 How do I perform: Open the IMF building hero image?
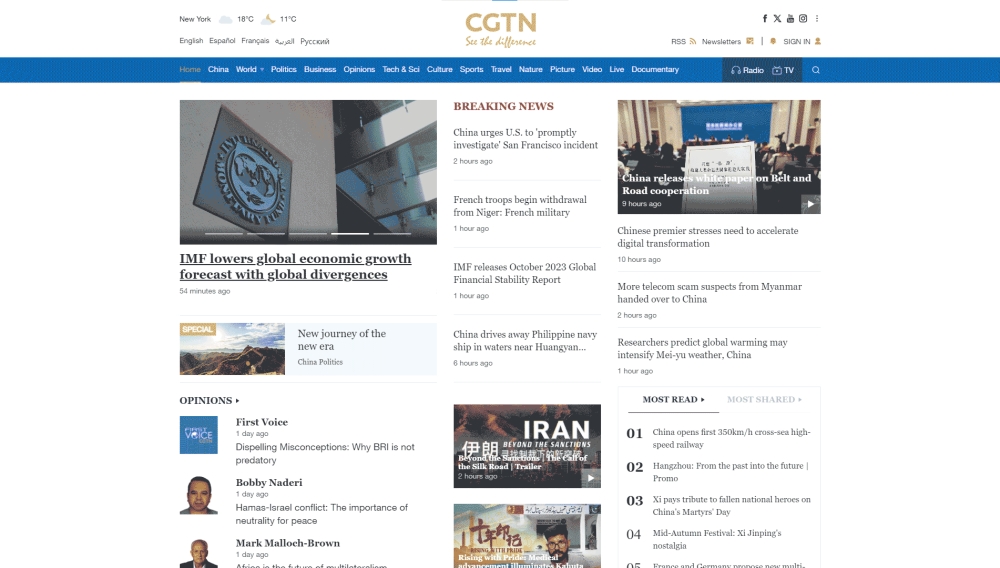coord(308,172)
